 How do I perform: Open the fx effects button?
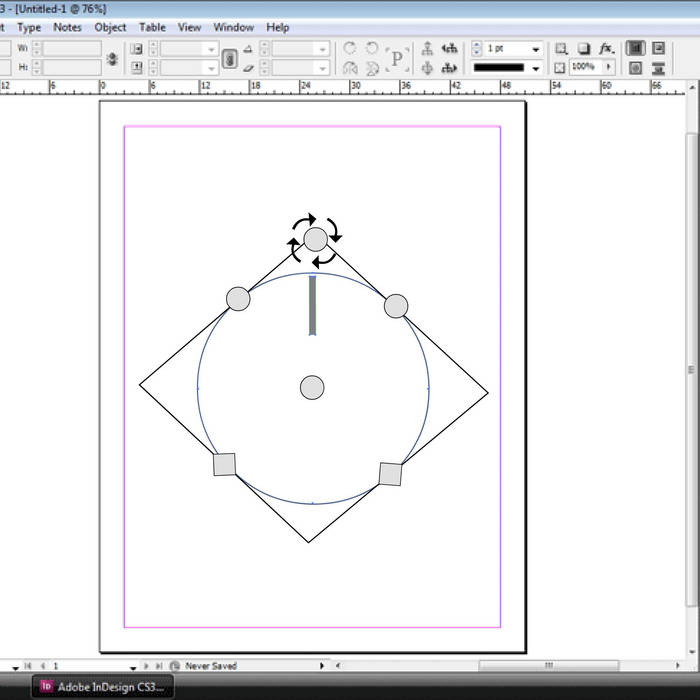(606, 48)
